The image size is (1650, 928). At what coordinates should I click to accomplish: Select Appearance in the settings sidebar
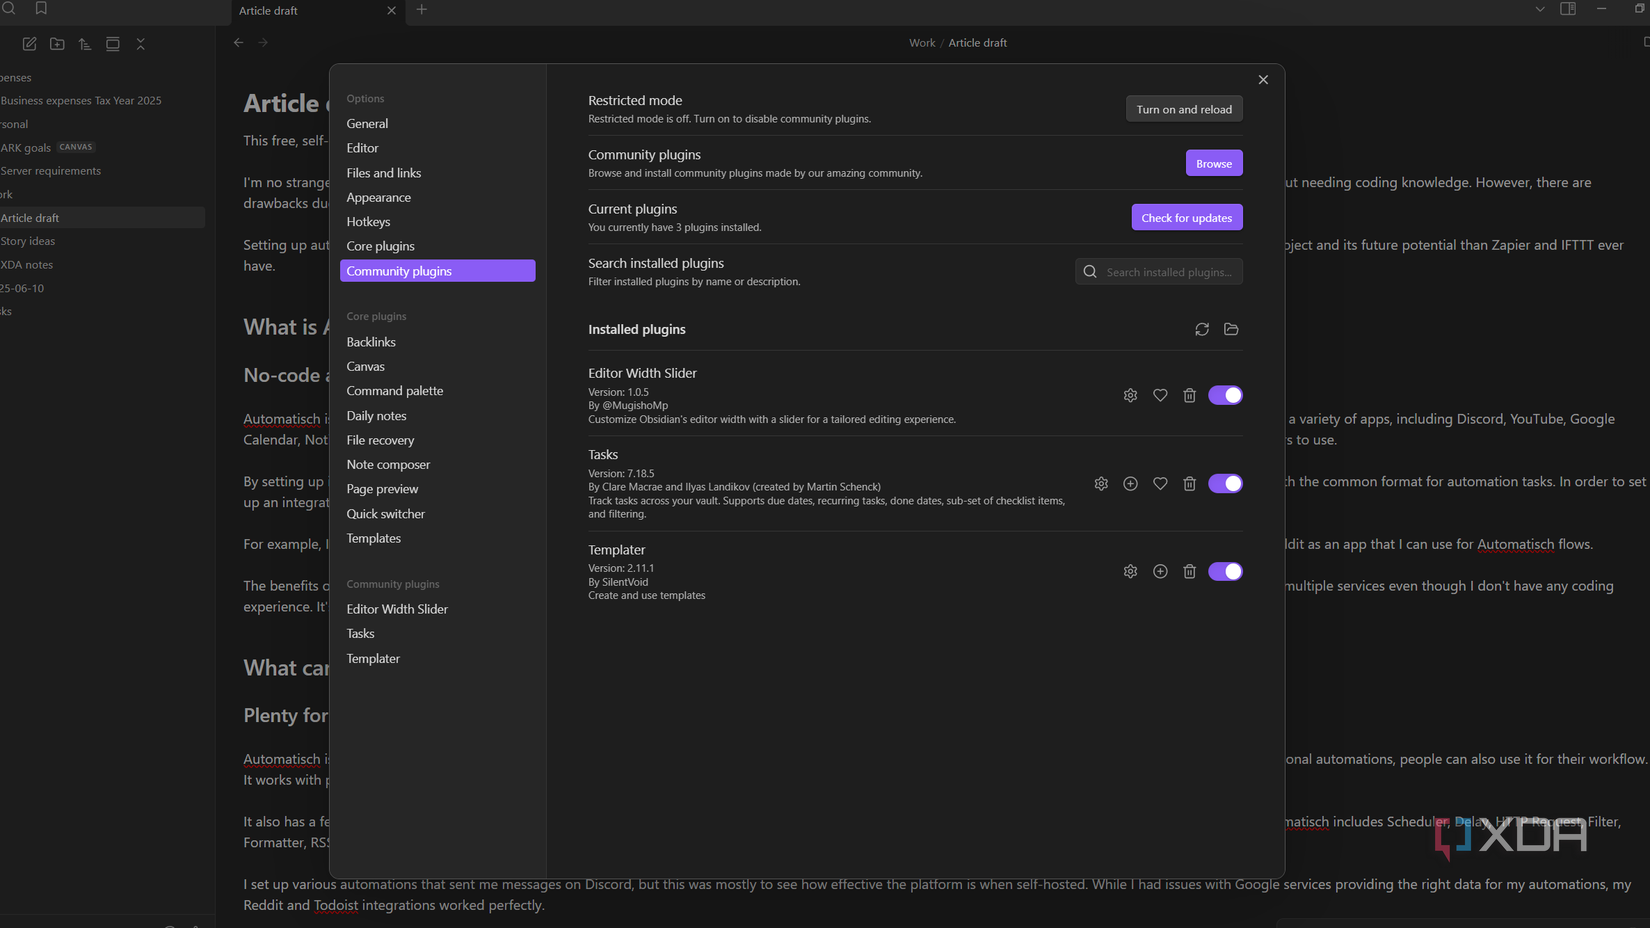379,197
